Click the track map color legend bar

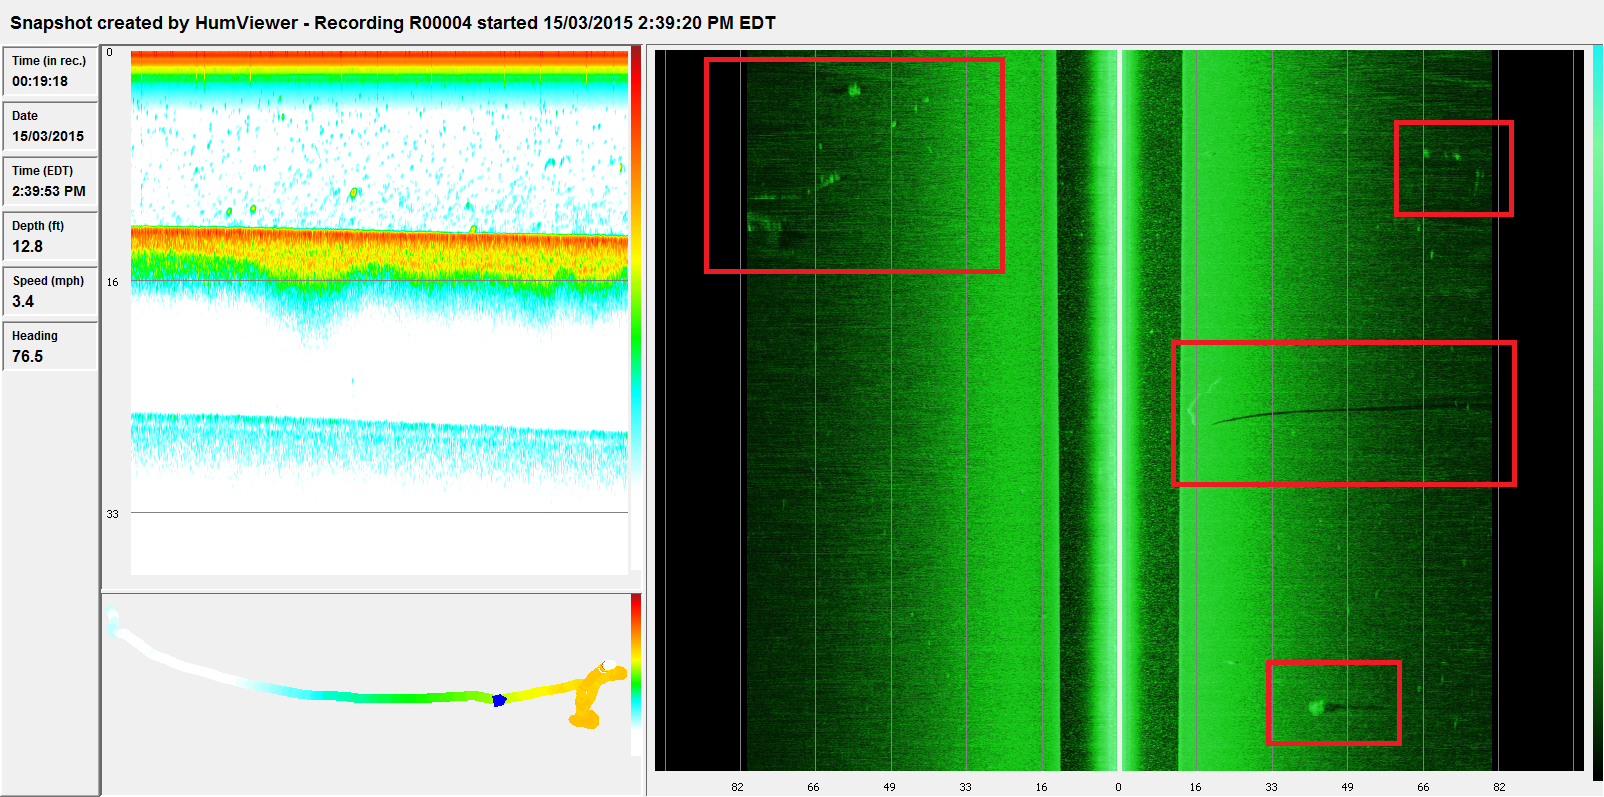tap(636, 670)
